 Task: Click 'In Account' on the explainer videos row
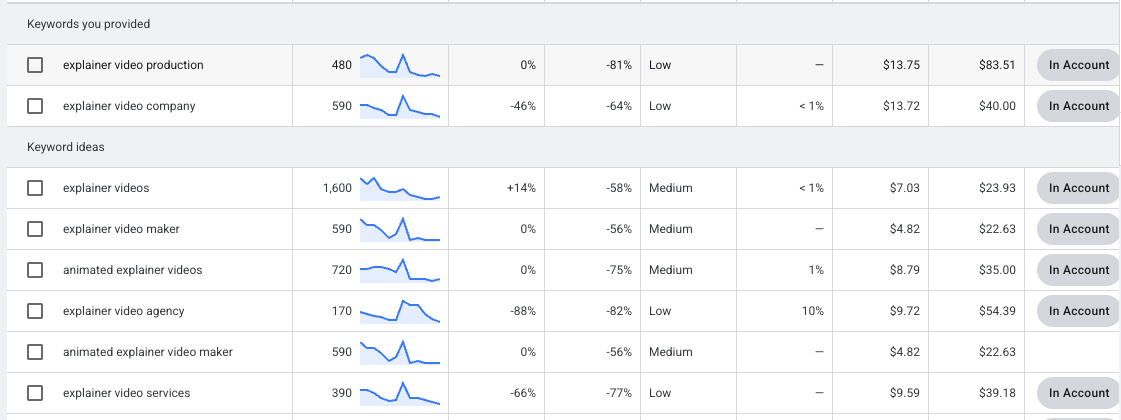pyautogui.click(x=1078, y=188)
